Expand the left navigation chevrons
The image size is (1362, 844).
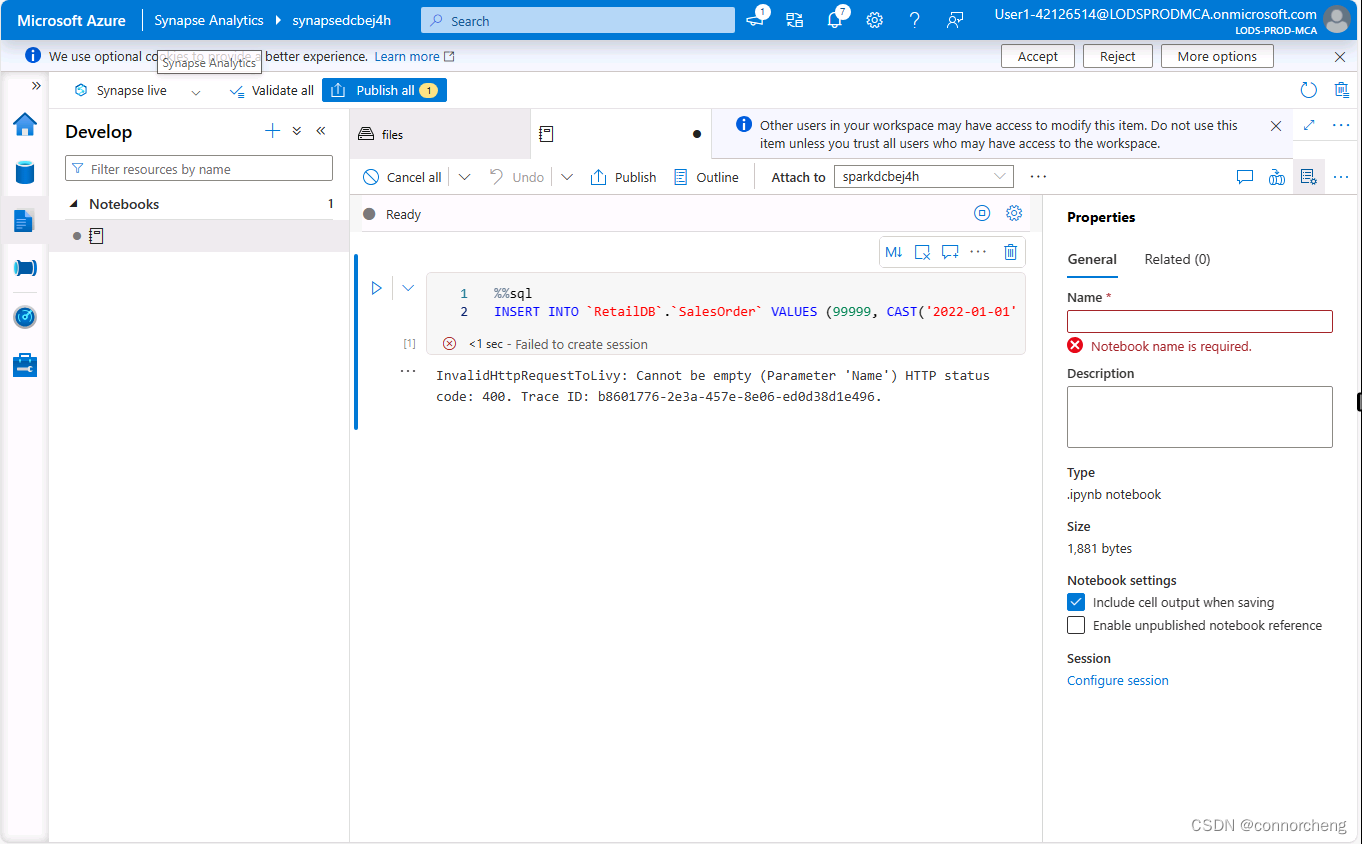[x=36, y=86]
